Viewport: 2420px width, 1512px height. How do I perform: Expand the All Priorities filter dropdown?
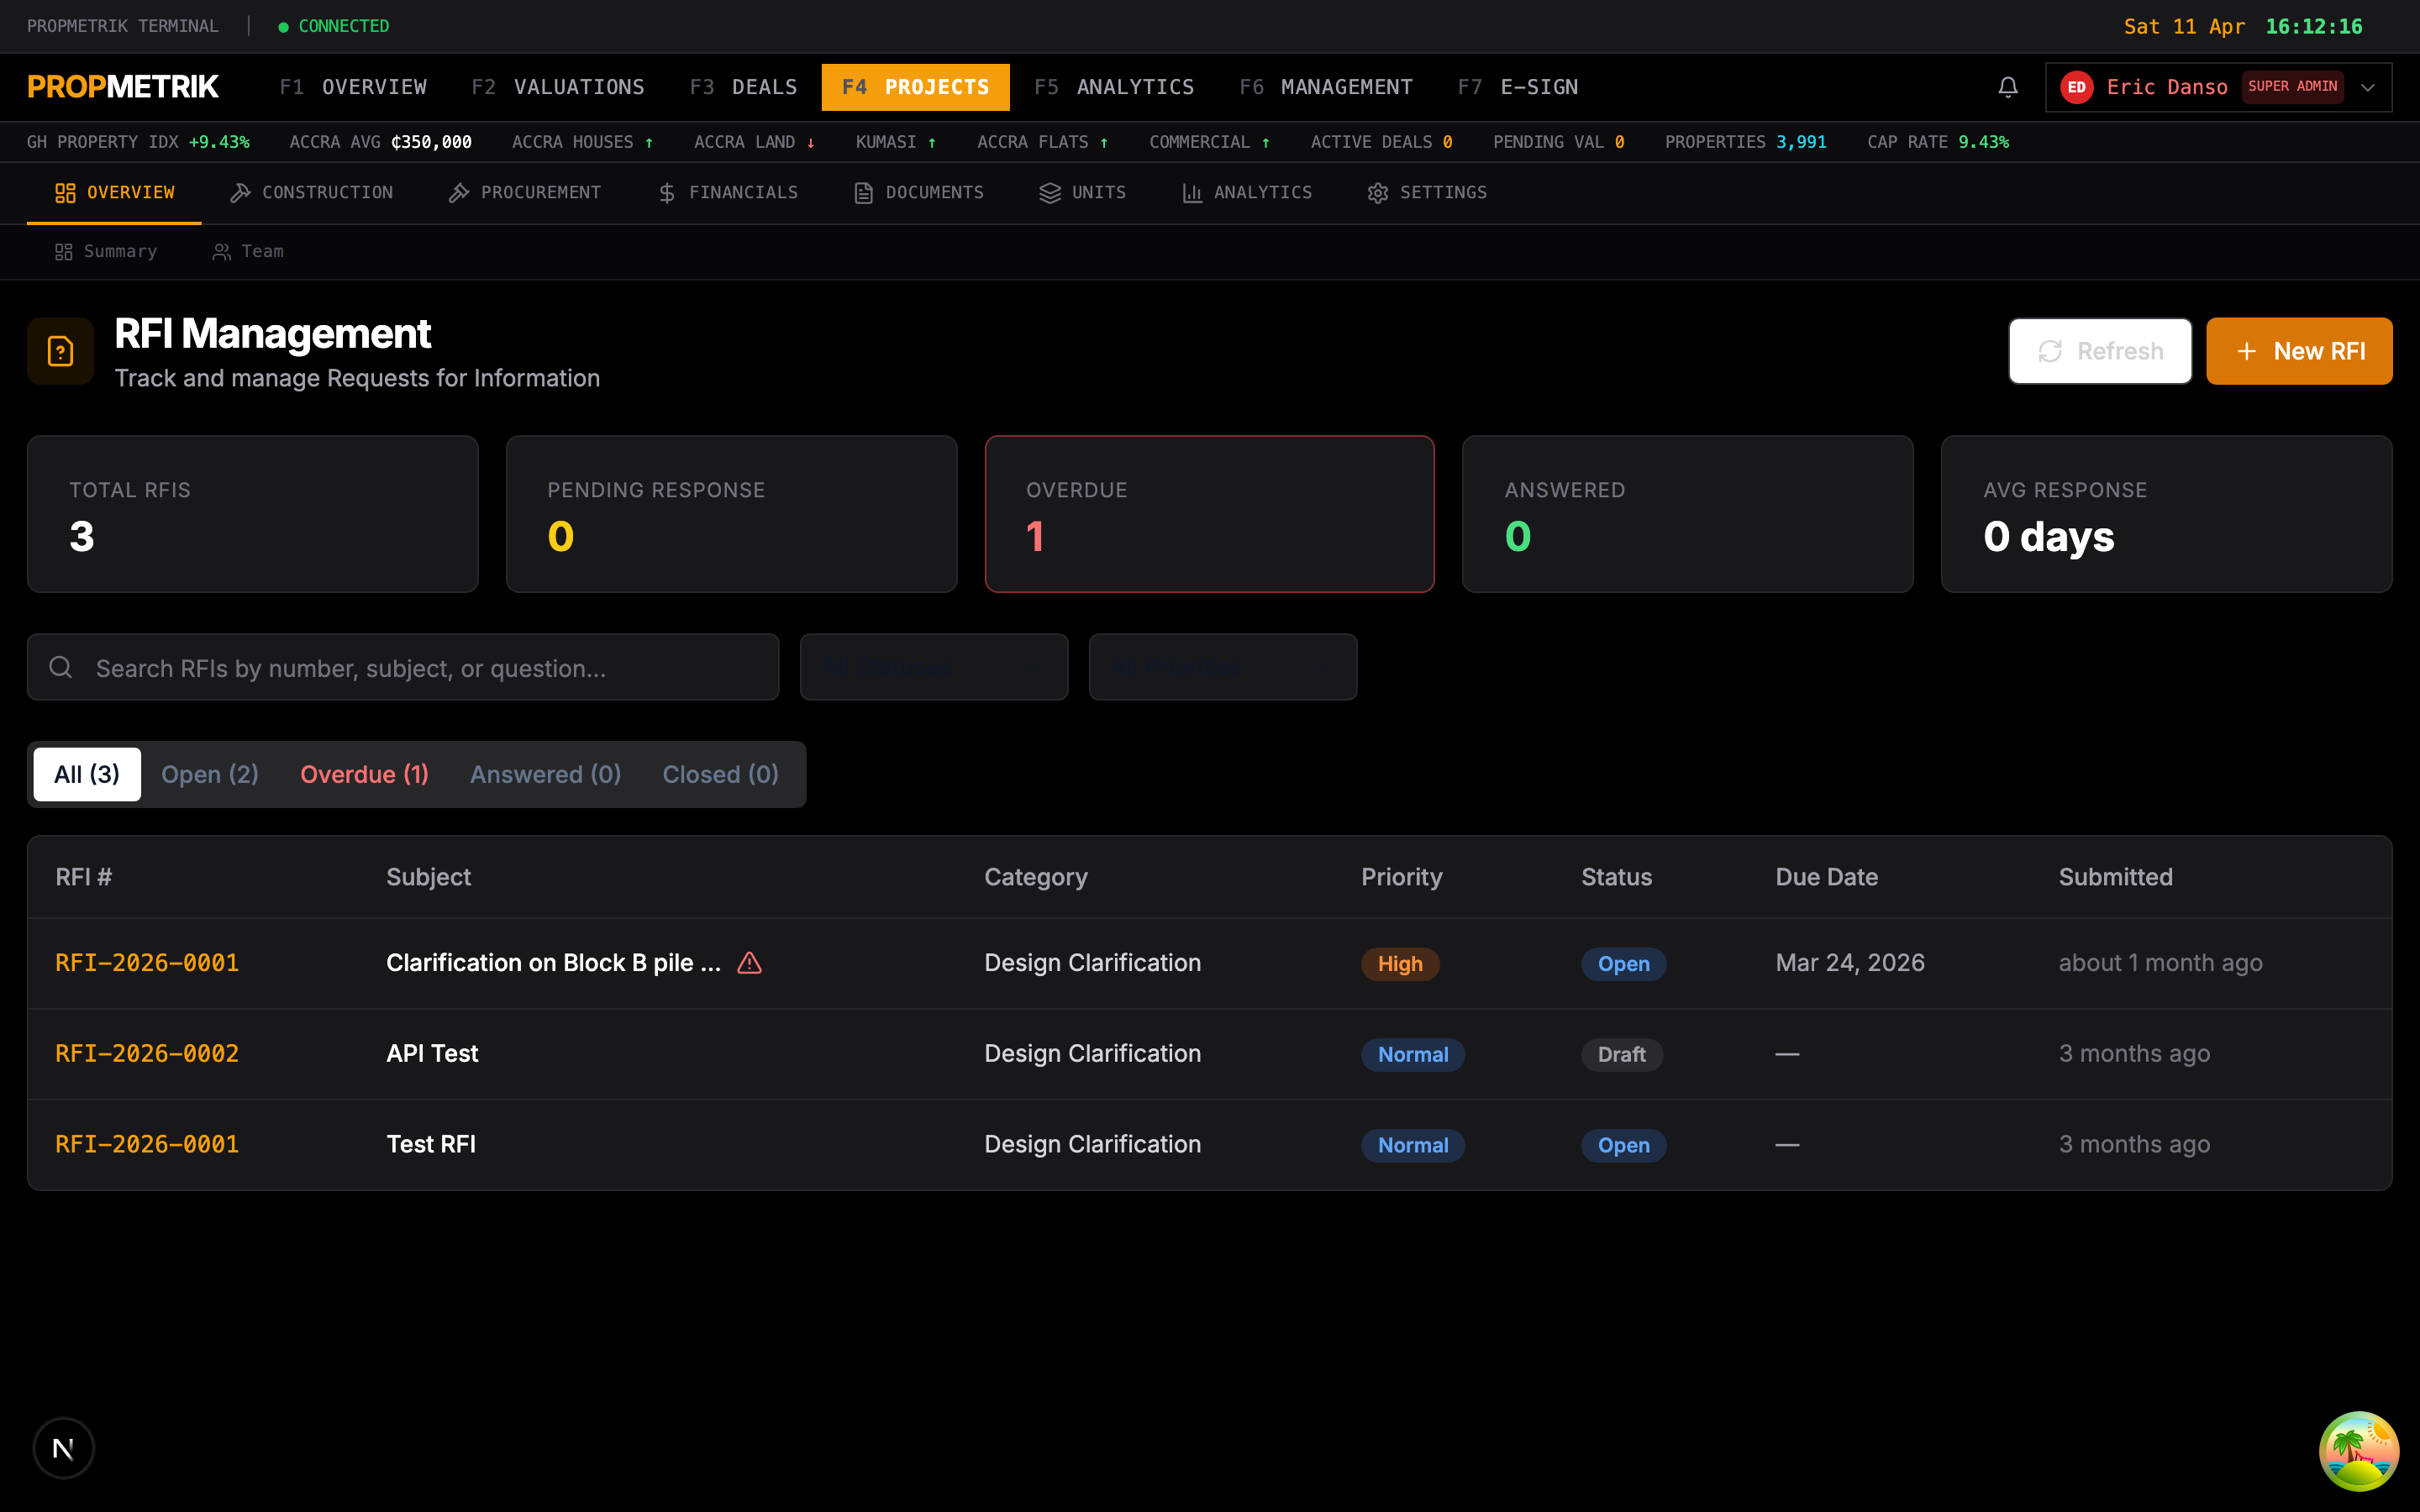1222,667
